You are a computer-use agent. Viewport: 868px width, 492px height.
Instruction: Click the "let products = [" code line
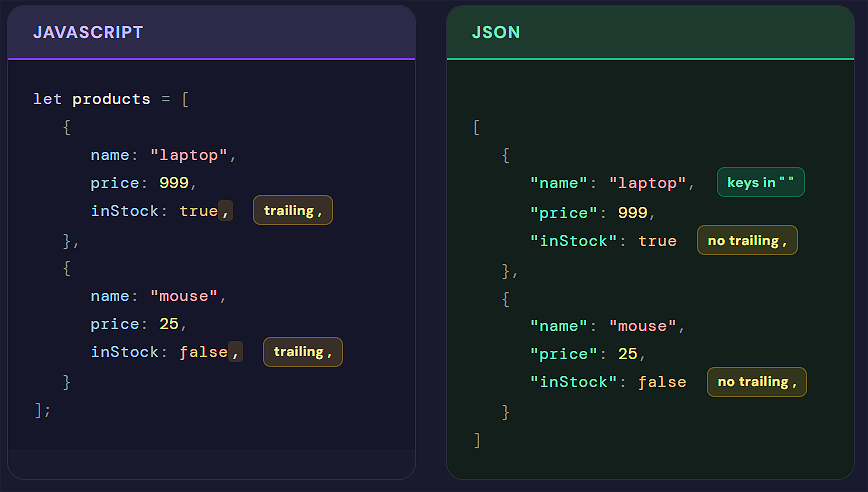[111, 99]
